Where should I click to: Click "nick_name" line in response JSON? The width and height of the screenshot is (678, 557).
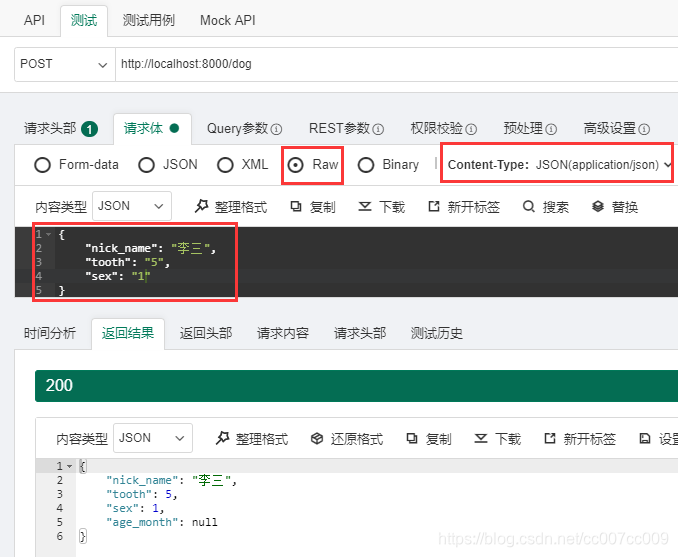[171, 480]
